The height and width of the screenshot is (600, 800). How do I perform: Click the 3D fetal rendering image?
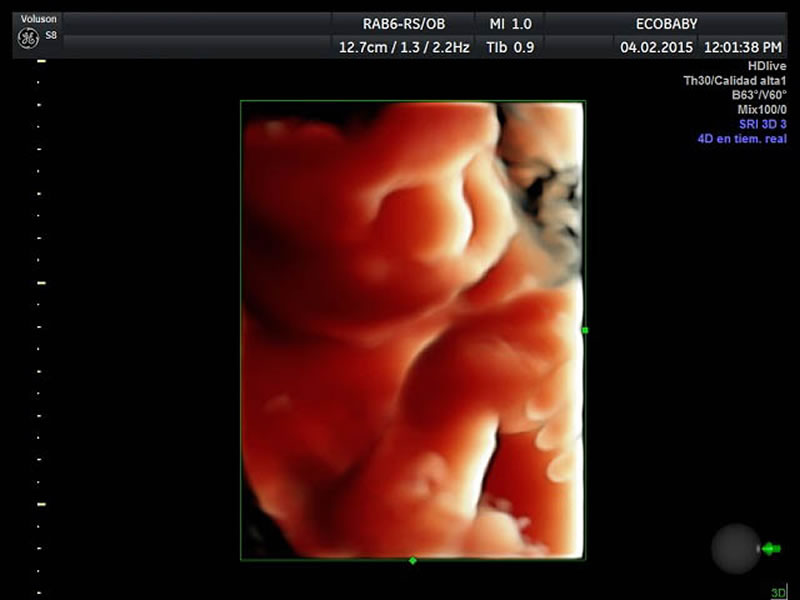[412, 330]
